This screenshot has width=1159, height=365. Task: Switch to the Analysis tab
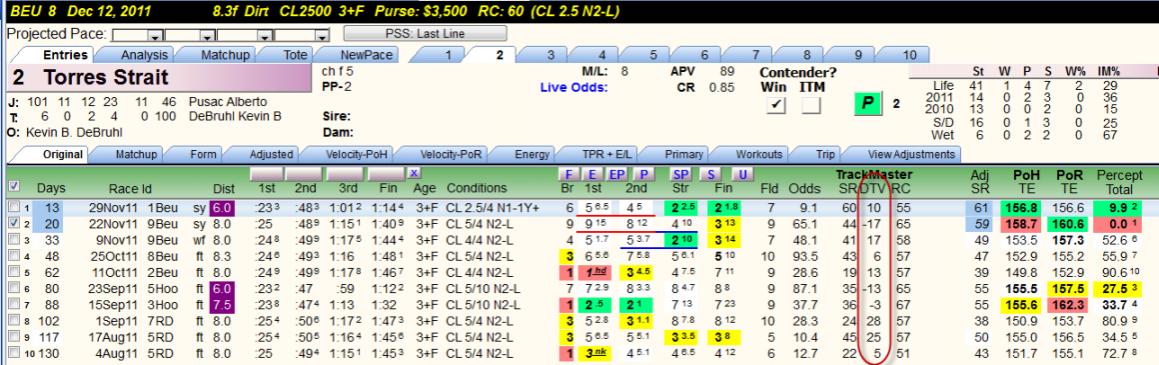144,55
